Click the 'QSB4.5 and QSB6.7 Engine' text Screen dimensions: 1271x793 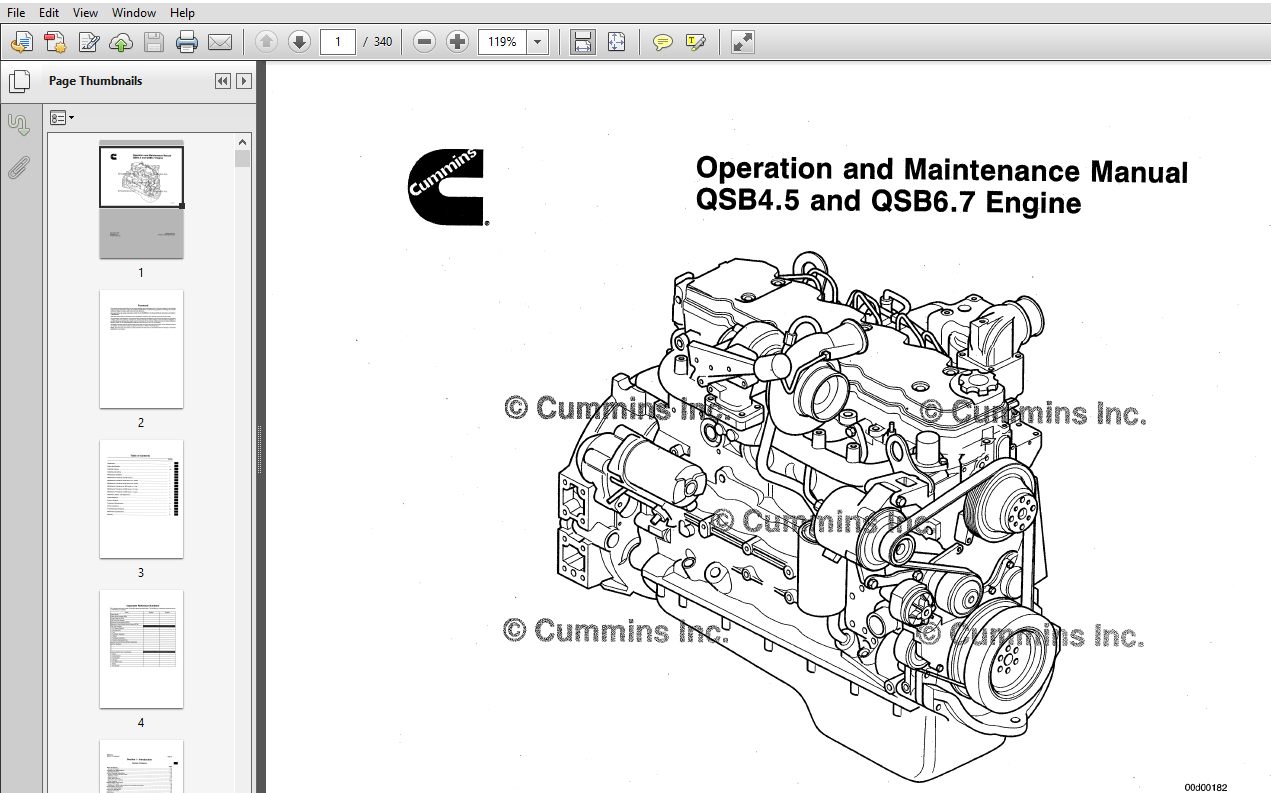[888, 202]
